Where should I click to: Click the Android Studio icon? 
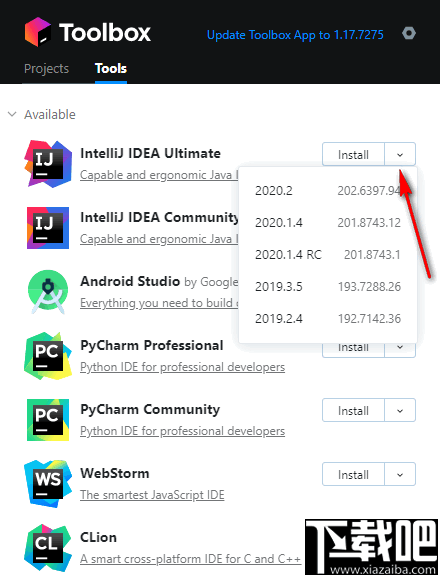tap(48, 292)
